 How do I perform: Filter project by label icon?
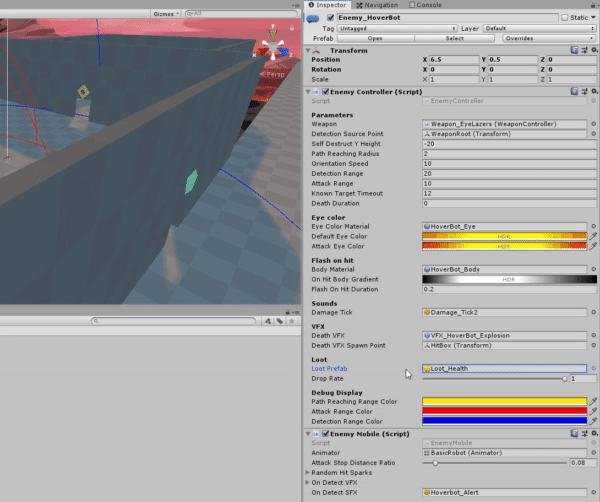tap(280, 321)
